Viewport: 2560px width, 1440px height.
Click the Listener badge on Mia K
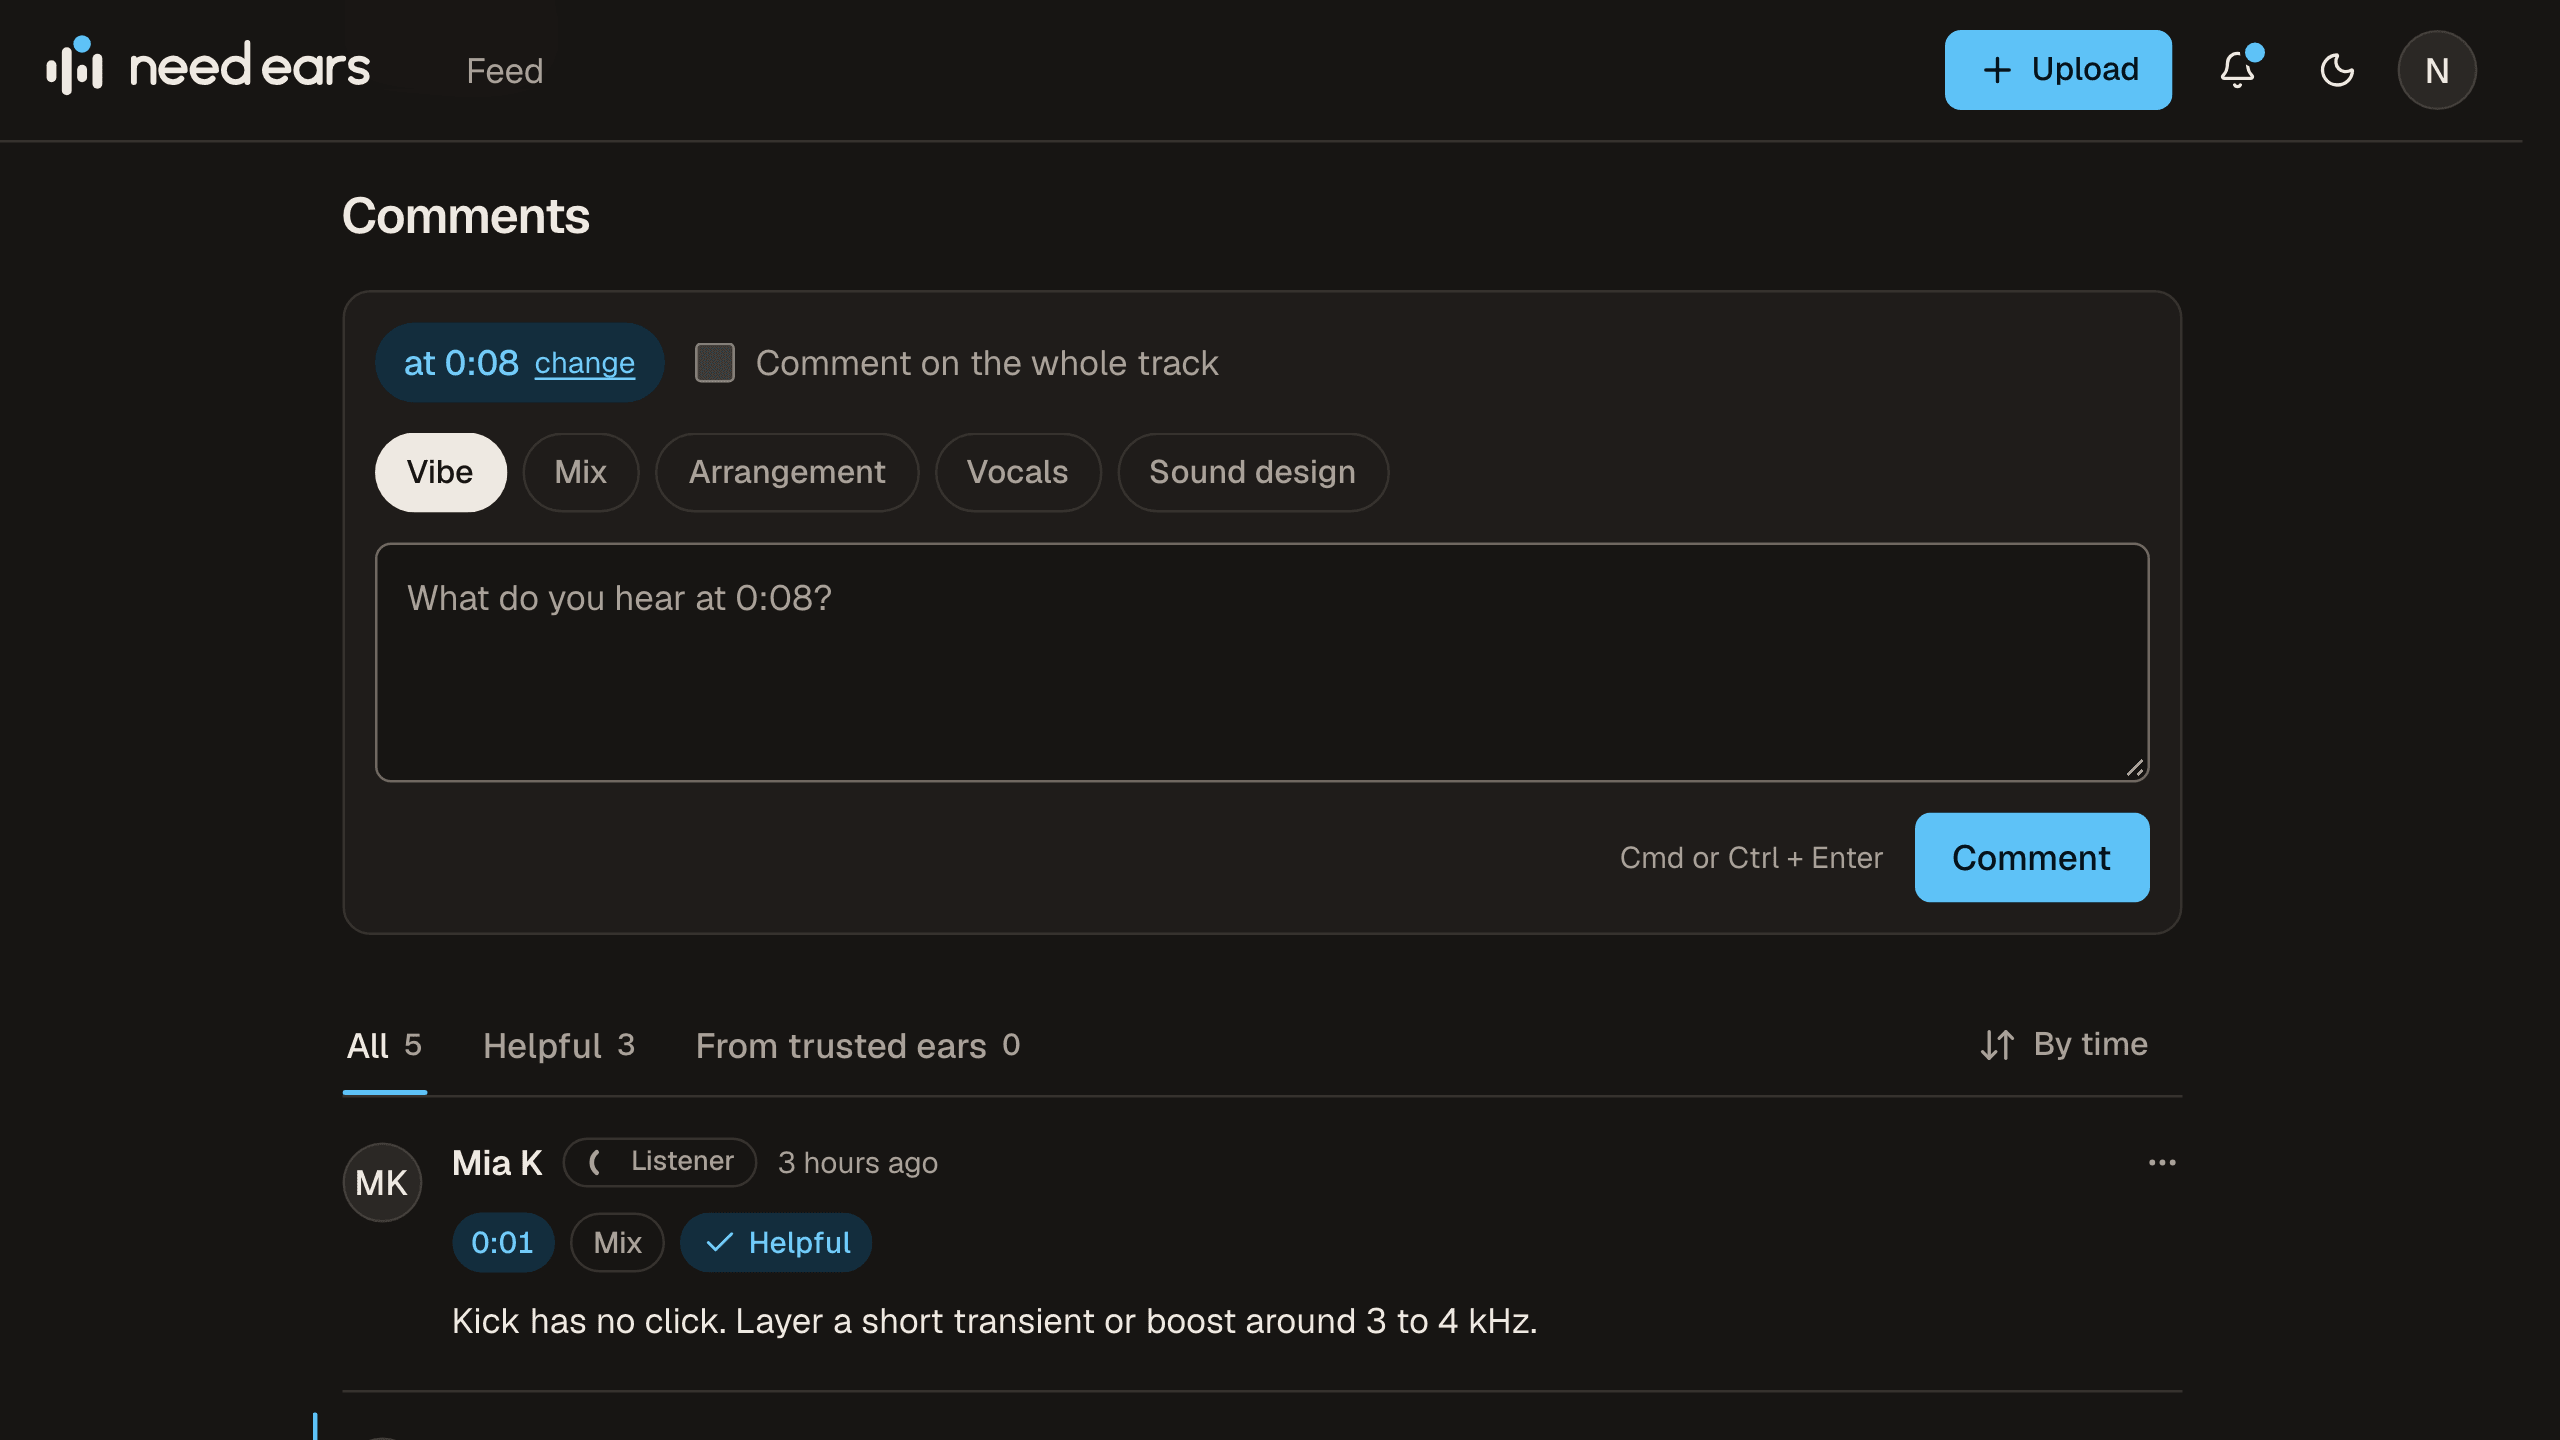660,1162
